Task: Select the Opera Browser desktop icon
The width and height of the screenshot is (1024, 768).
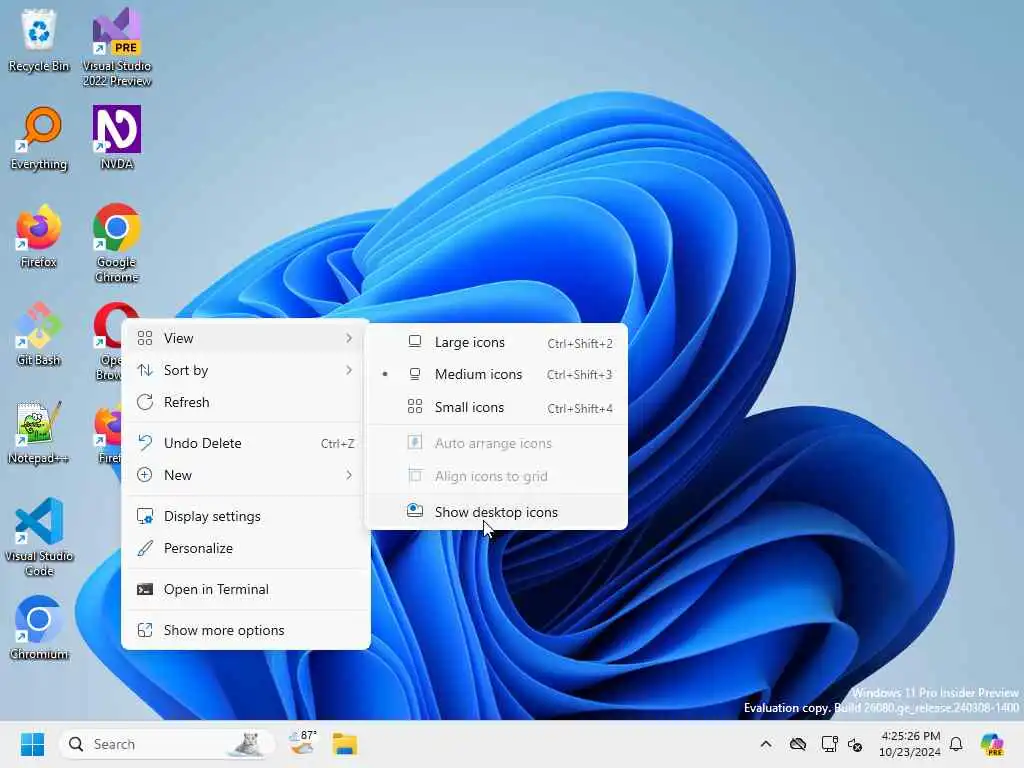Action: coord(108,341)
